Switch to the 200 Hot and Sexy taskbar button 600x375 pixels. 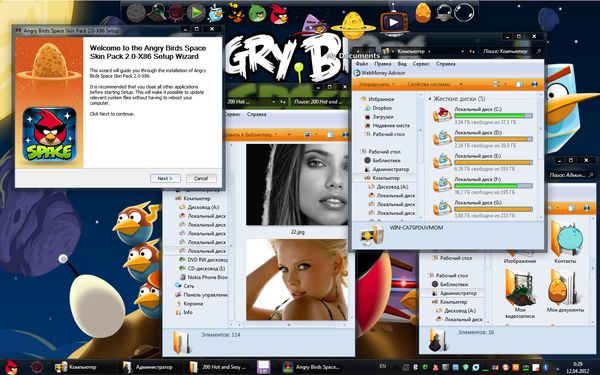tap(218, 367)
